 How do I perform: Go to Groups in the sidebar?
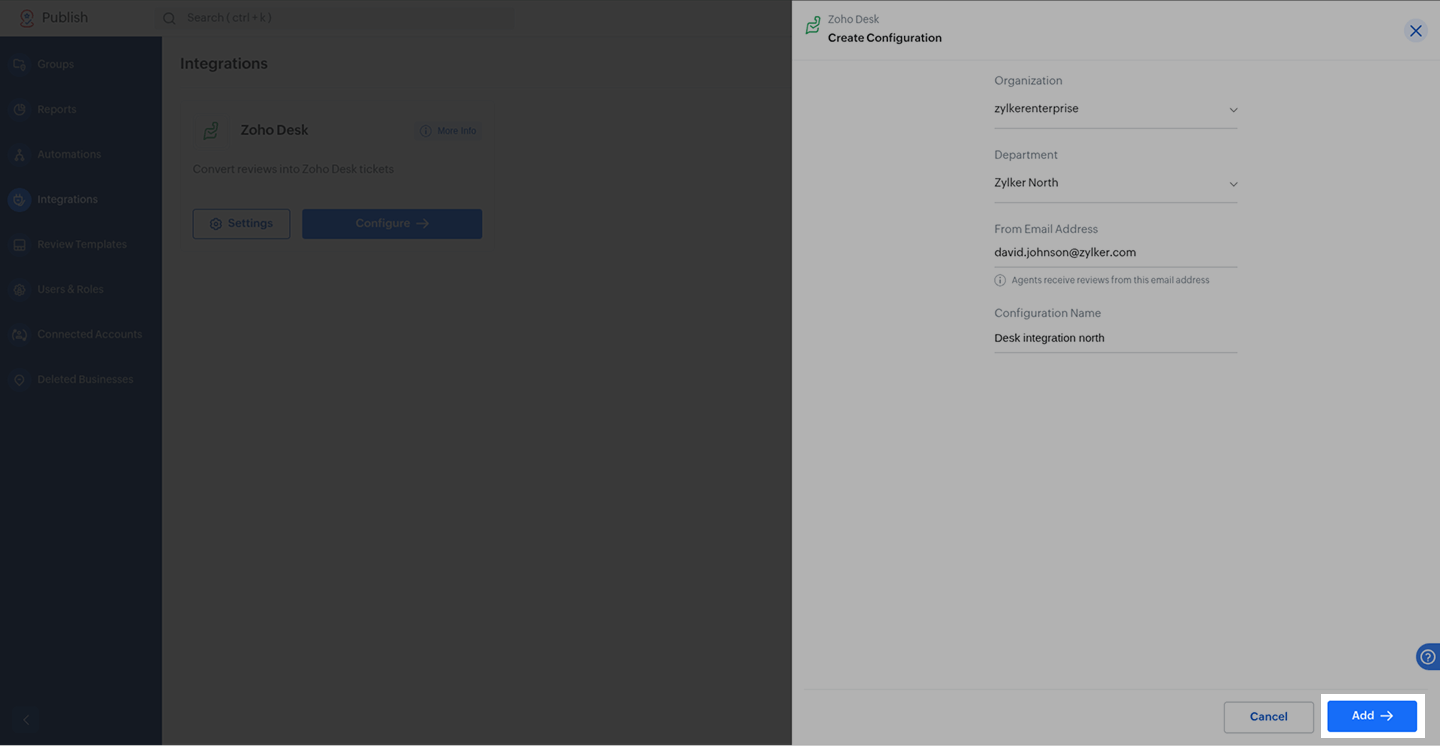[x=56, y=64]
